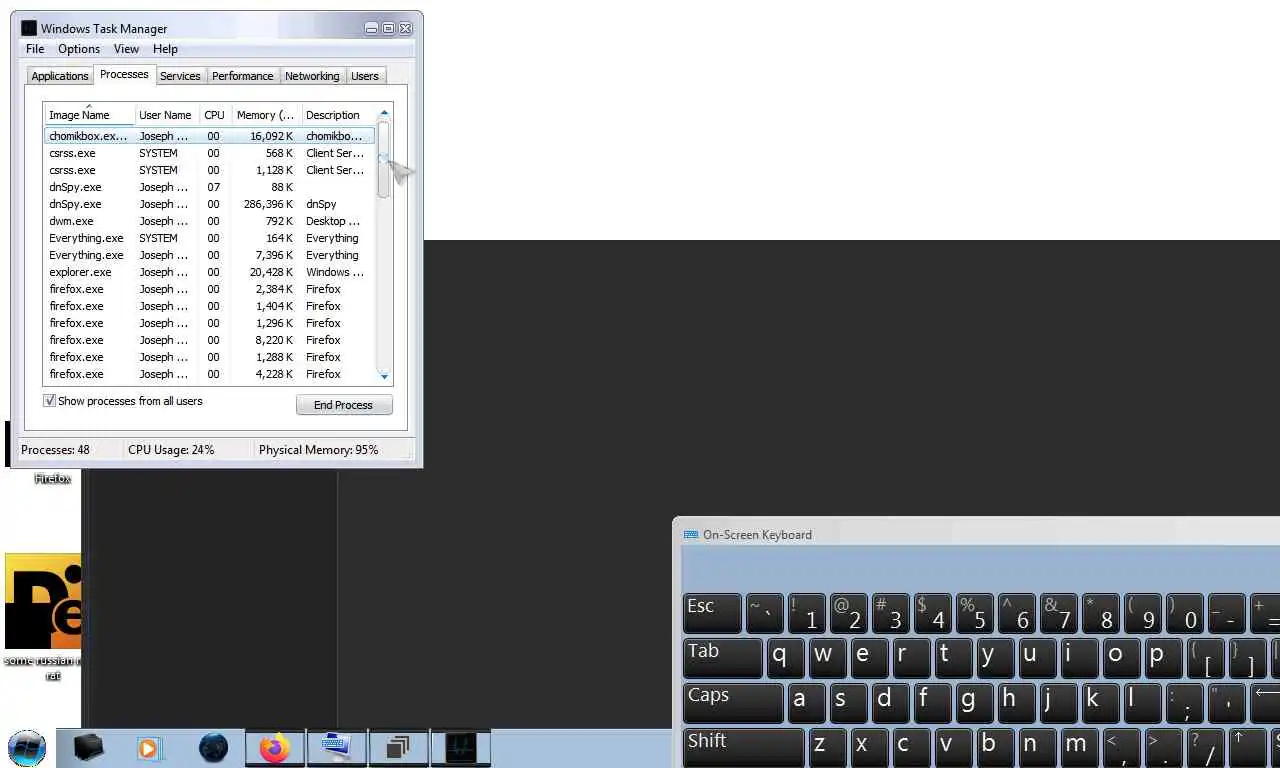1280x768 pixels.
Task: Click the Tab key on keyboard
Action: click(x=723, y=658)
